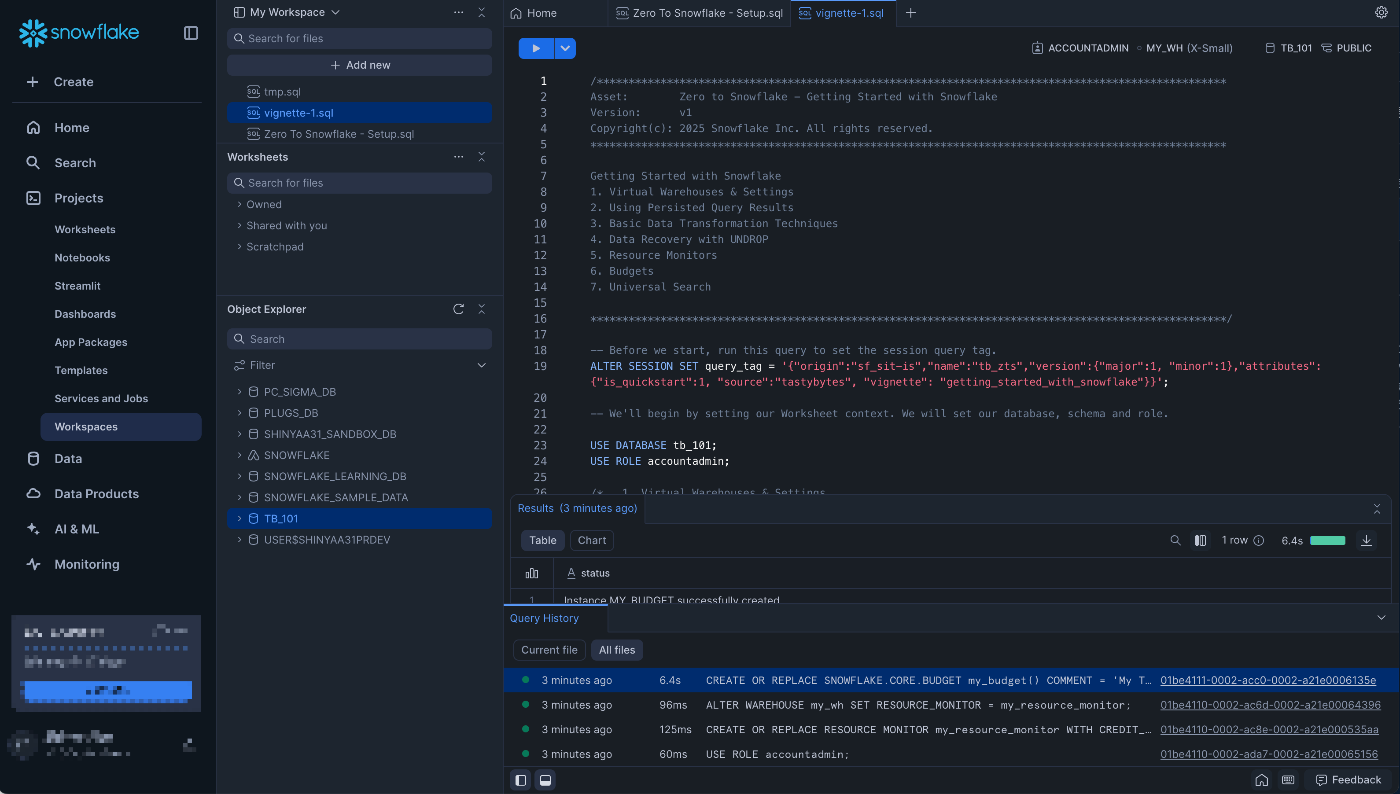Open settings gear in top right
1400x794 pixels.
pos(1382,13)
